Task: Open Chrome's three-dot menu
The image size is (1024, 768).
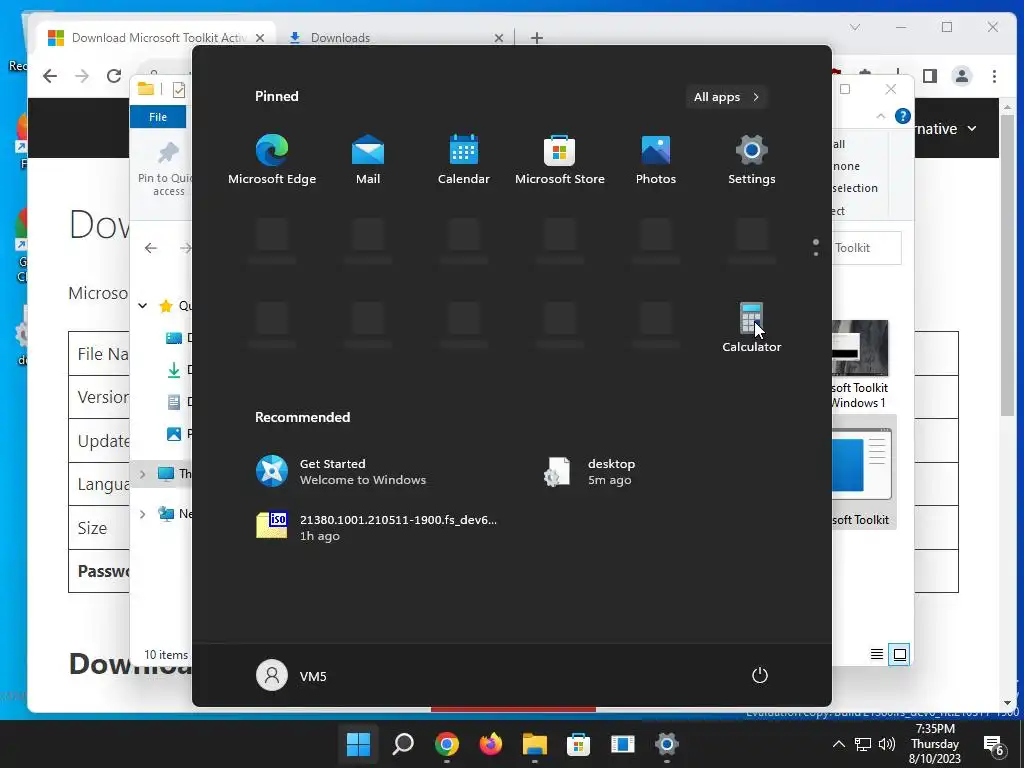Action: (x=994, y=76)
